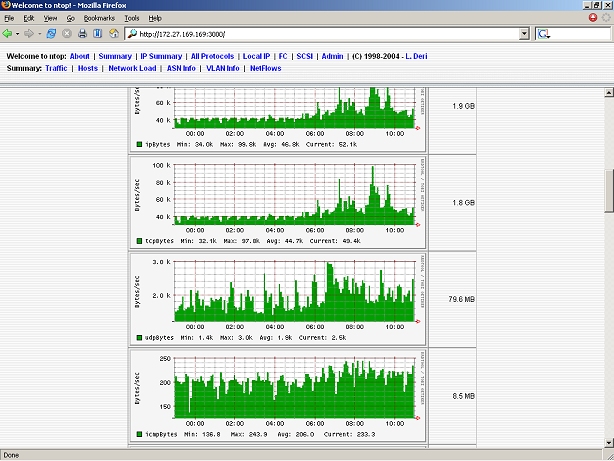
Task: Open the Back button history dropdown arrow
Action: [x=20, y=34]
